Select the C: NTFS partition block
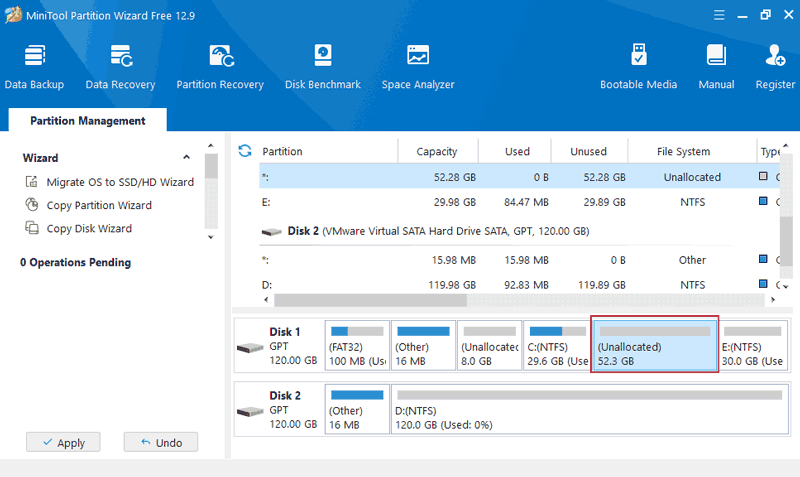 click(556, 346)
